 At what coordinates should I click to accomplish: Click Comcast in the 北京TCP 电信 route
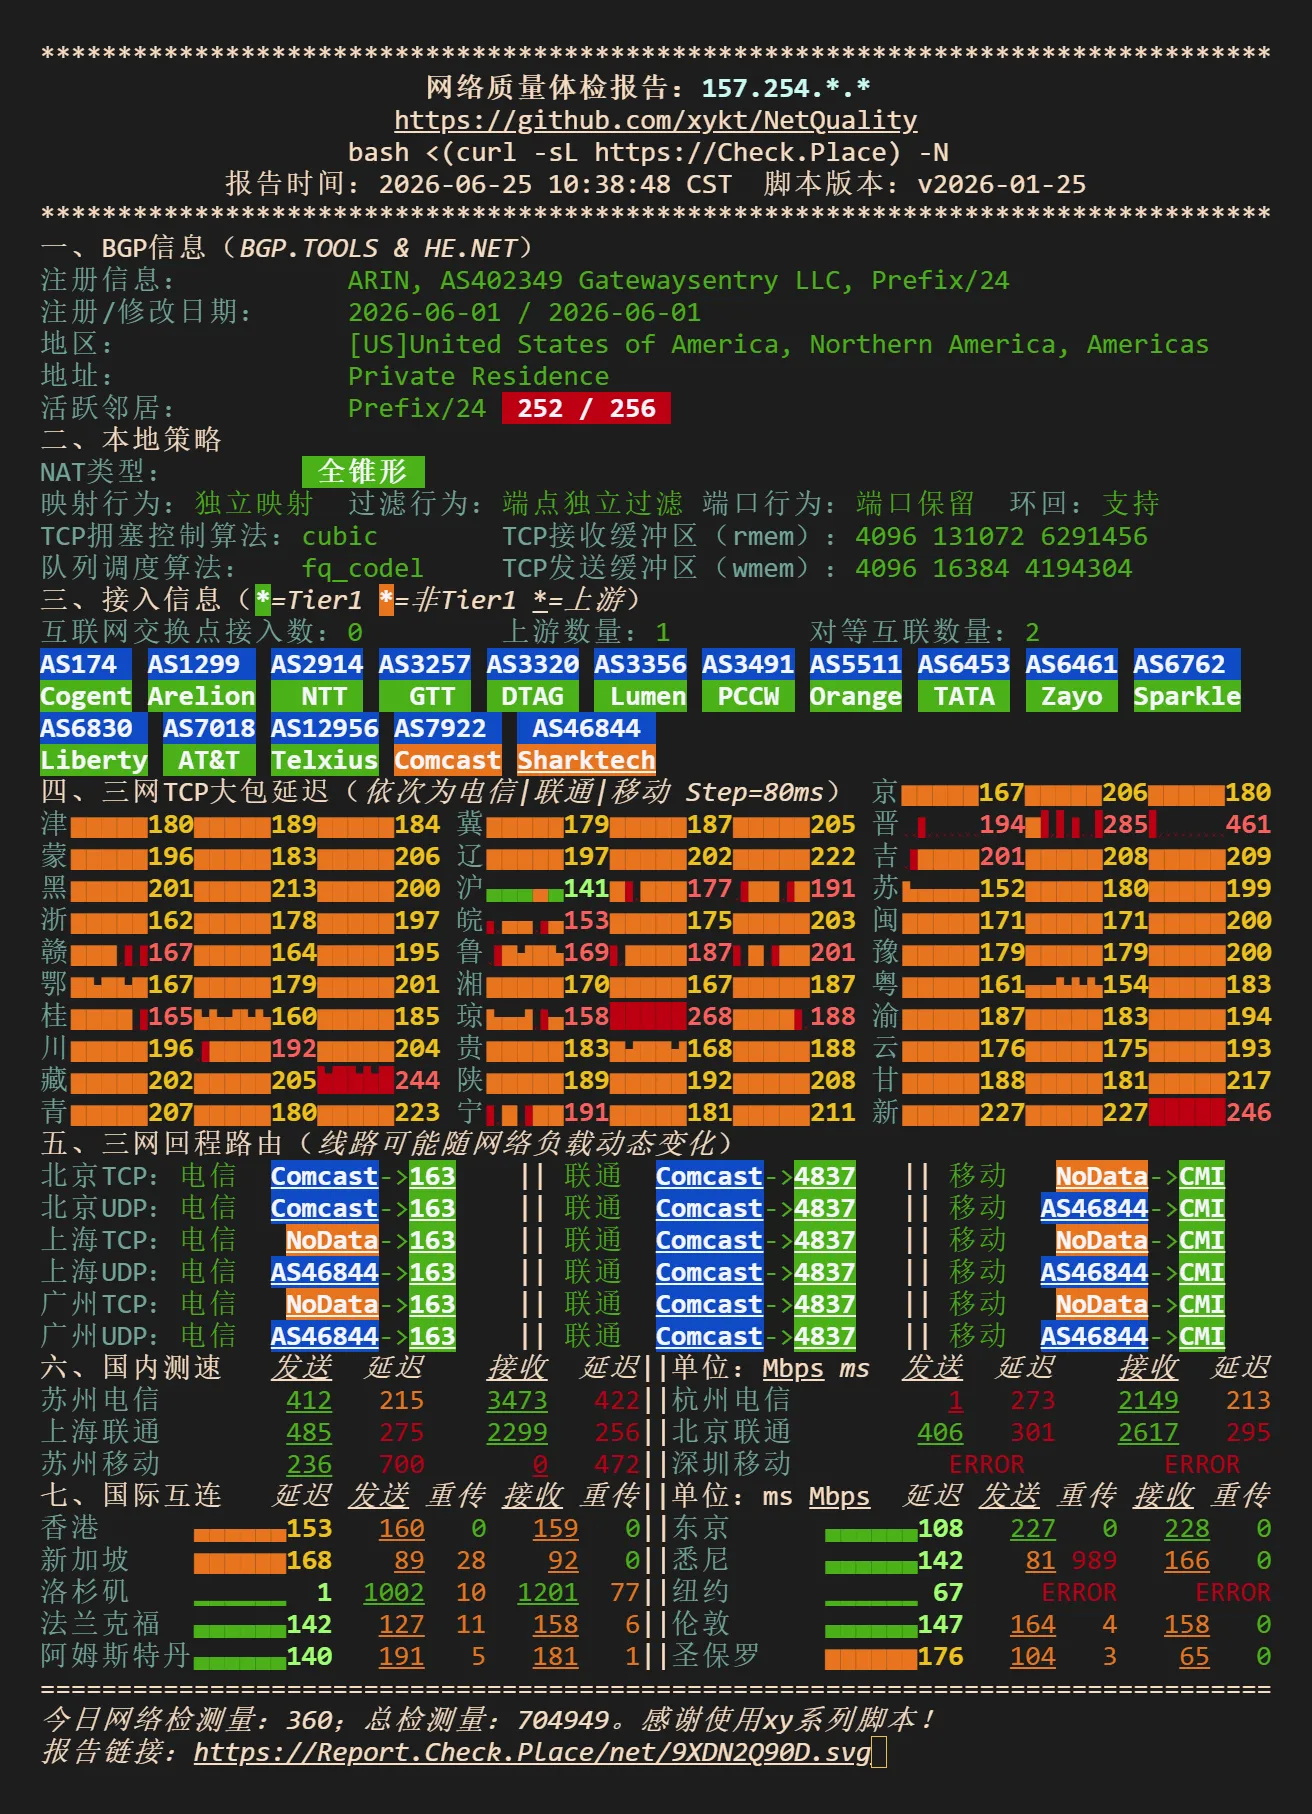[325, 1176]
